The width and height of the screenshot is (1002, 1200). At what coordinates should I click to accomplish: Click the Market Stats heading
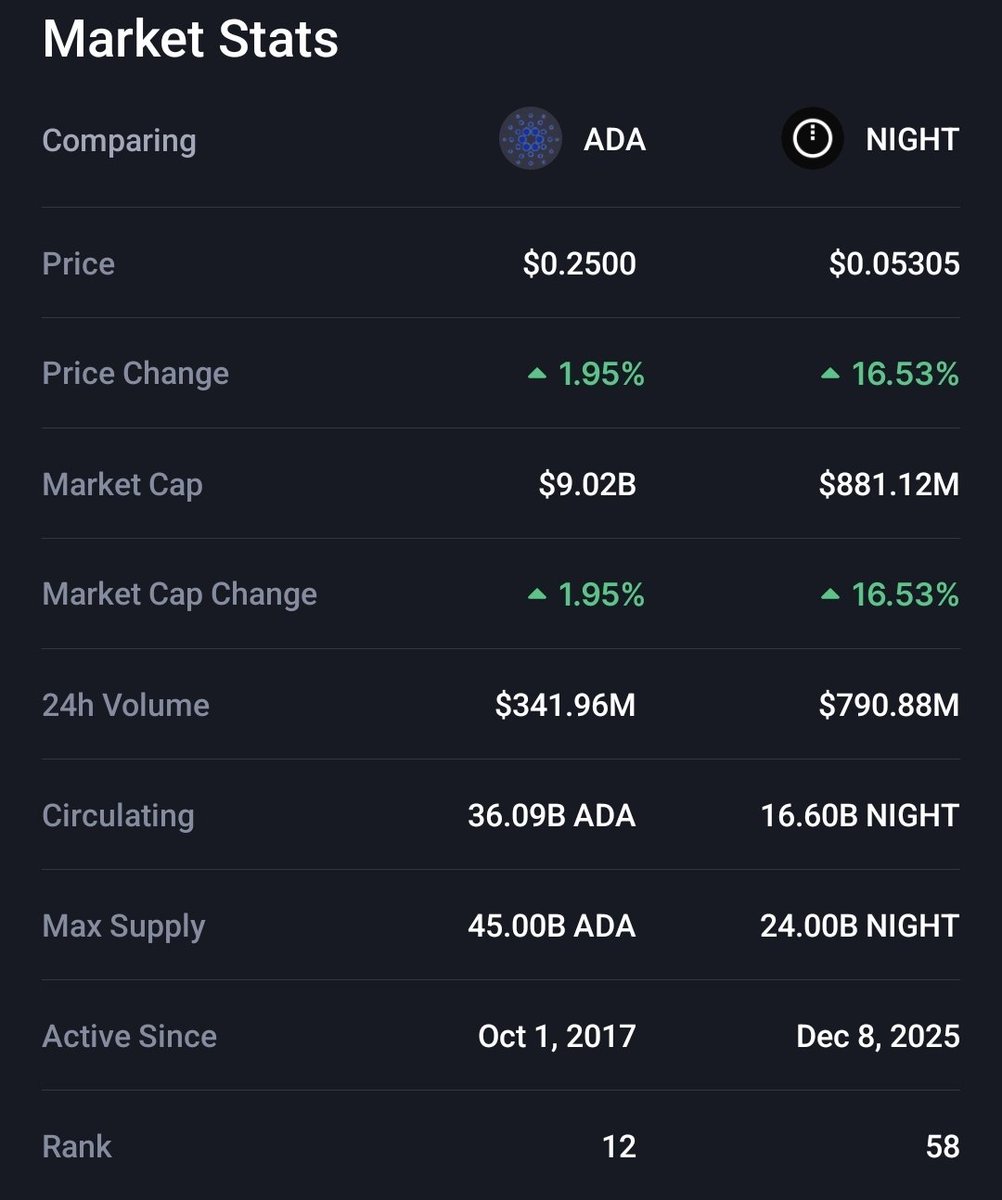[191, 40]
